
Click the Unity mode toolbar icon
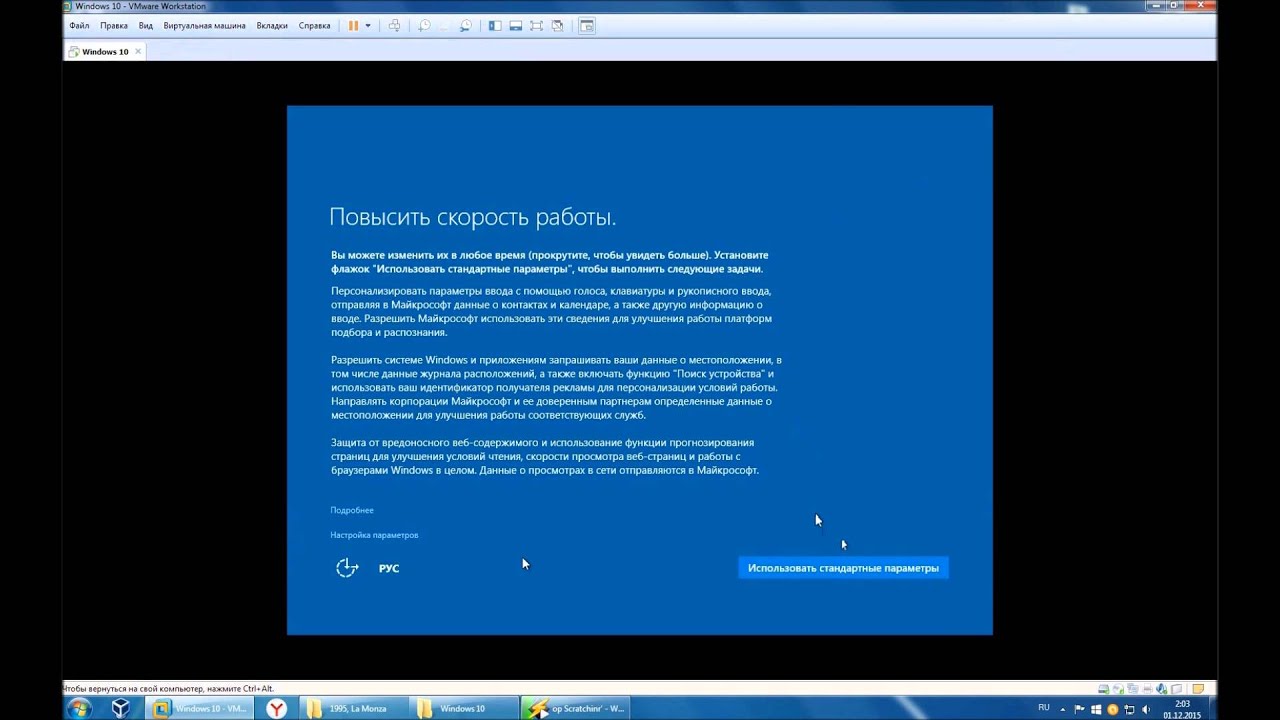click(x=557, y=25)
